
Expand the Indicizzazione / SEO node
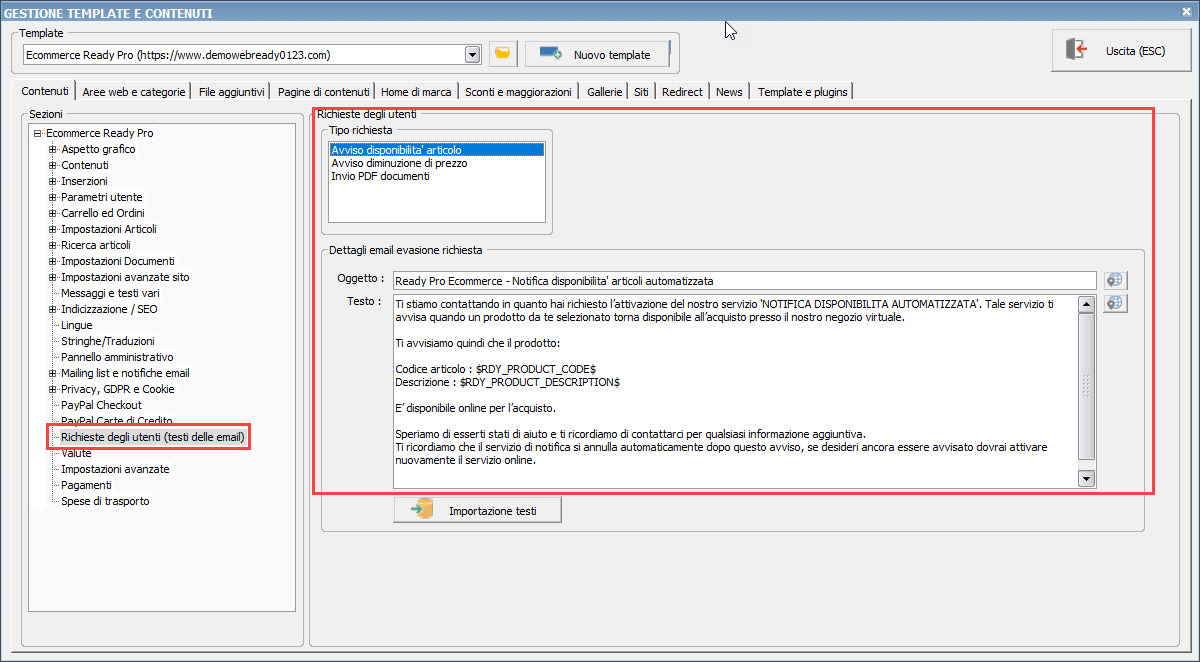(53, 309)
